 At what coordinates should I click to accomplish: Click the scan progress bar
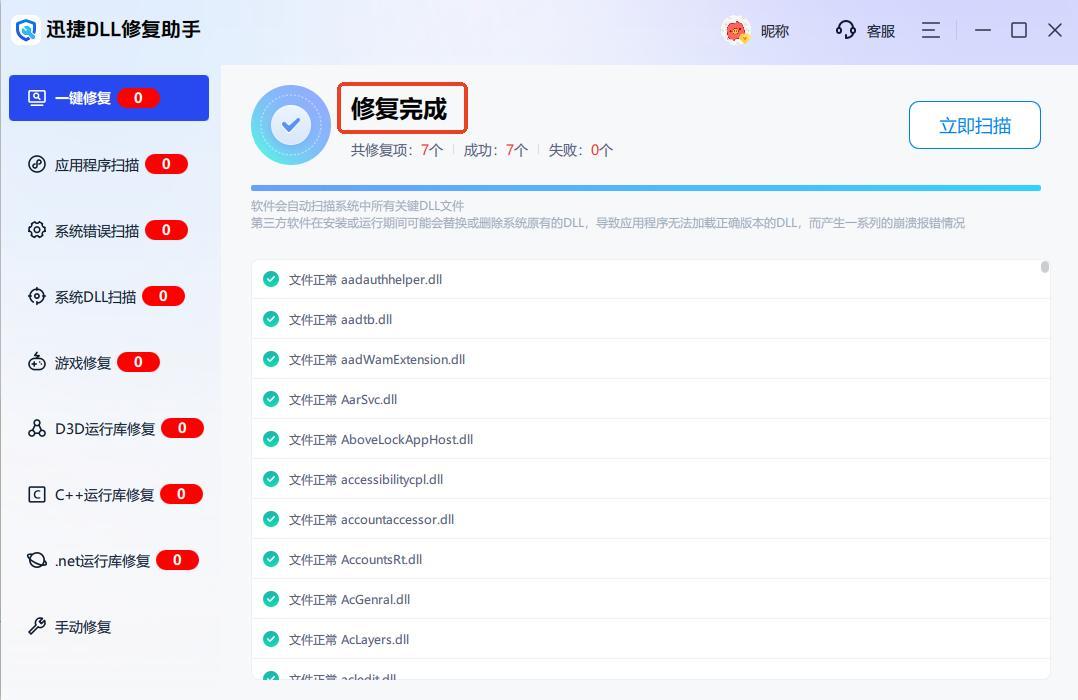(645, 187)
